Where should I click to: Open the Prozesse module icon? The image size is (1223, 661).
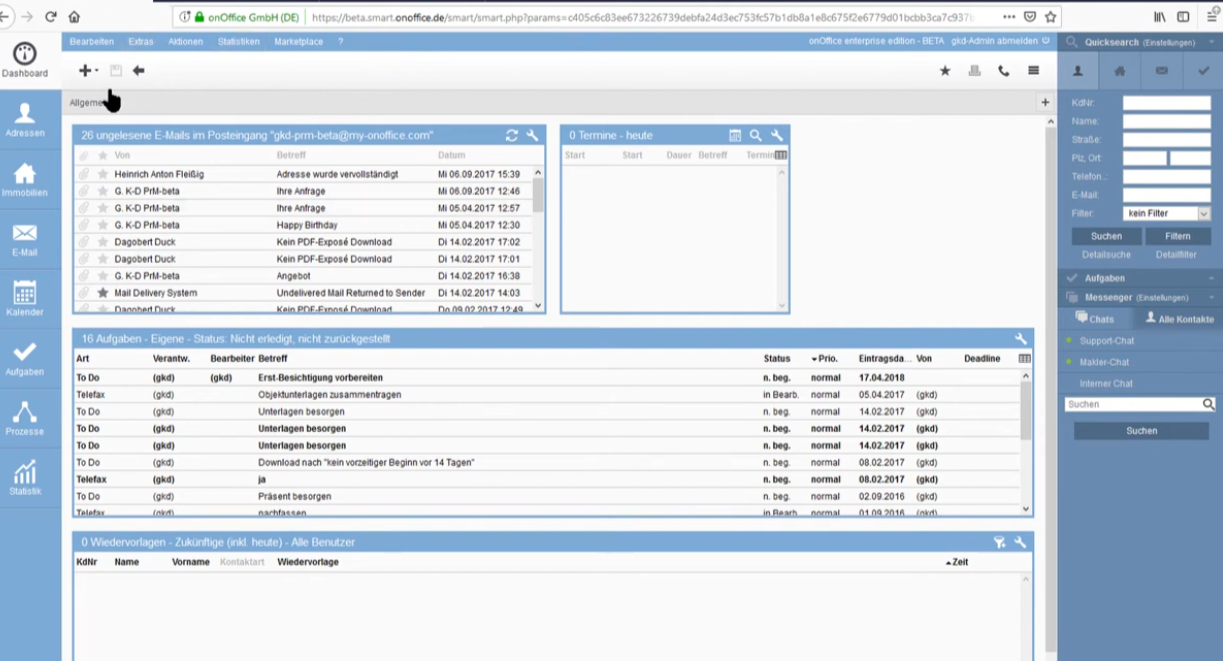pyautogui.click(x=25, y=417)
